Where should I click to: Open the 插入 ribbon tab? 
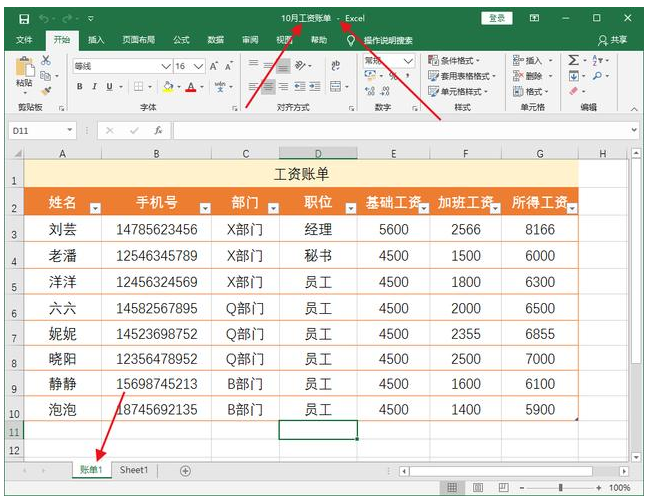96,40
